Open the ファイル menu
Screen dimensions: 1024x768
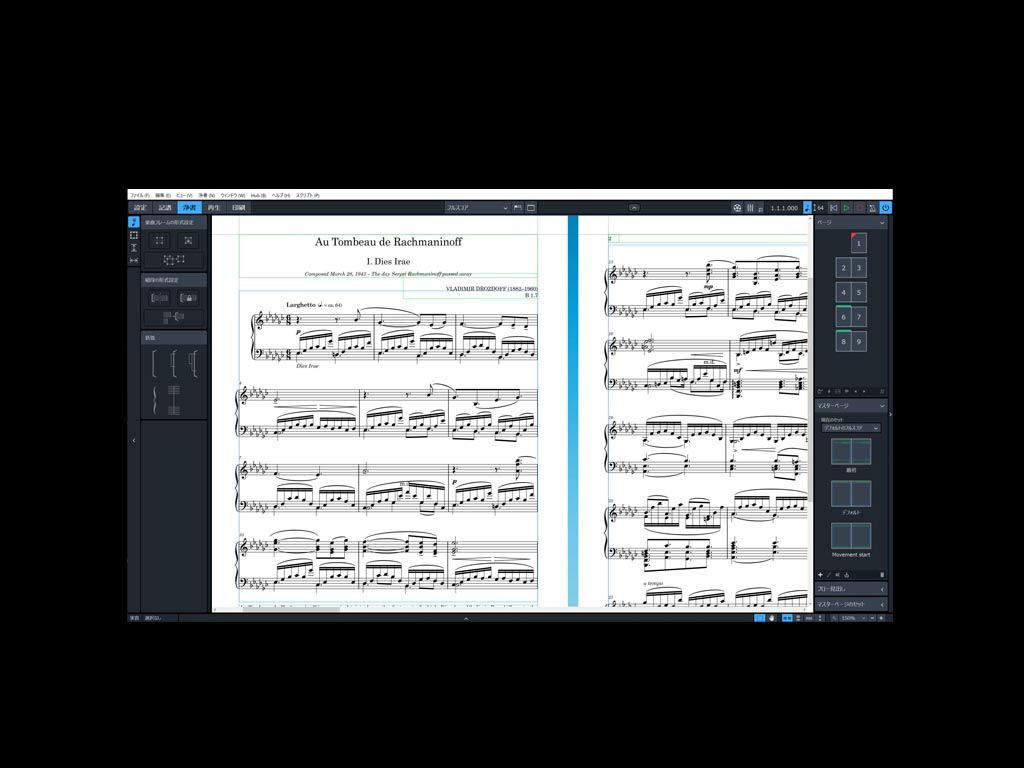point(139,195)
